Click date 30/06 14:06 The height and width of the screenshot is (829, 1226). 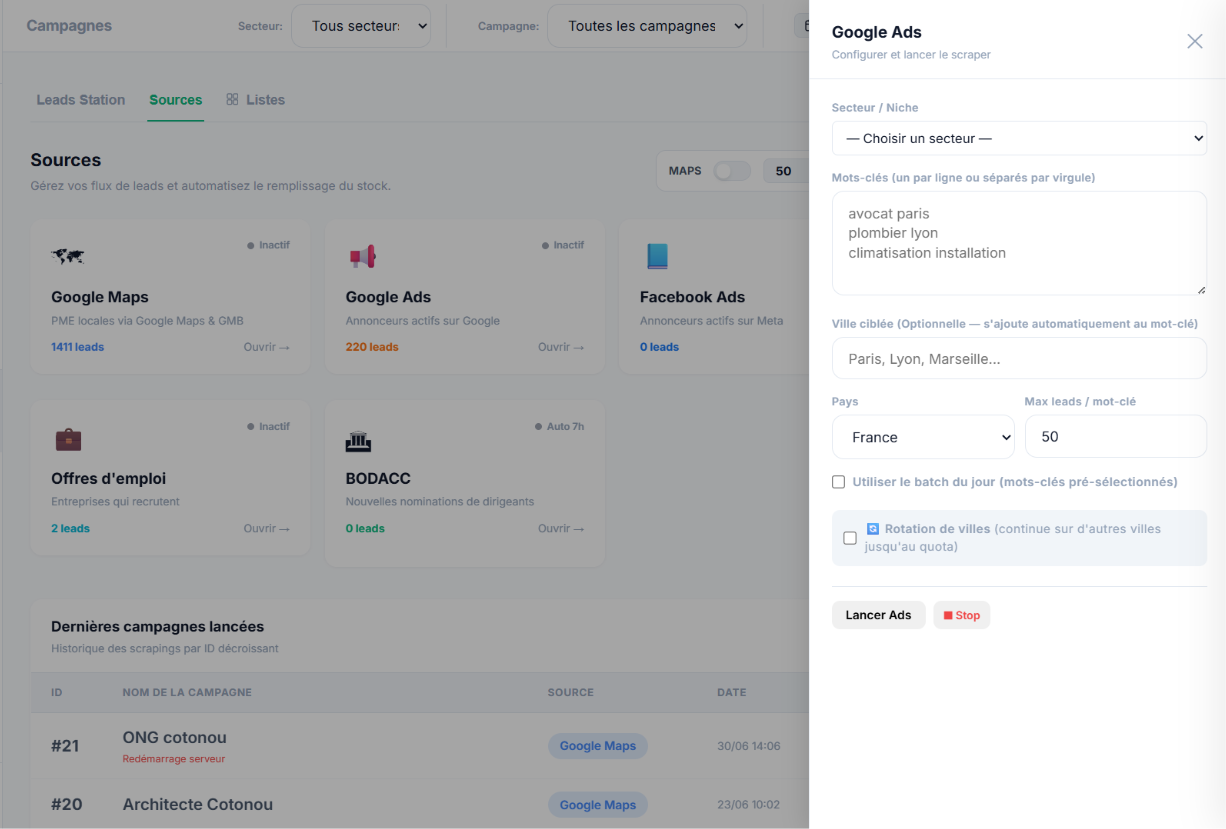pyautogui.click(x=749, y=746)
